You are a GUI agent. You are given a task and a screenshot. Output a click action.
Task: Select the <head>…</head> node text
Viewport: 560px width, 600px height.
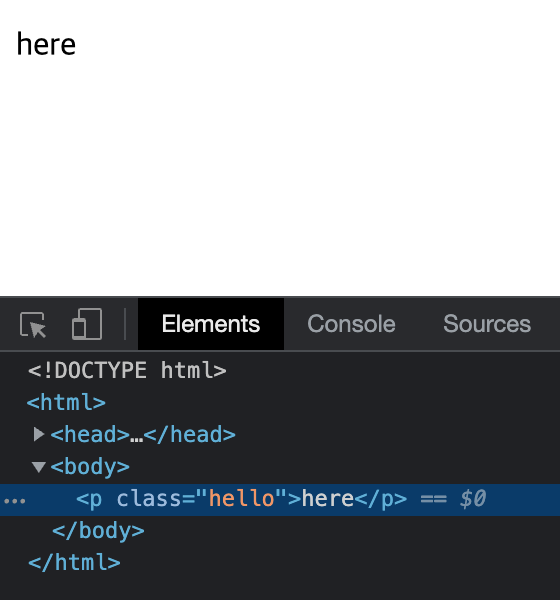pos(143,435)
